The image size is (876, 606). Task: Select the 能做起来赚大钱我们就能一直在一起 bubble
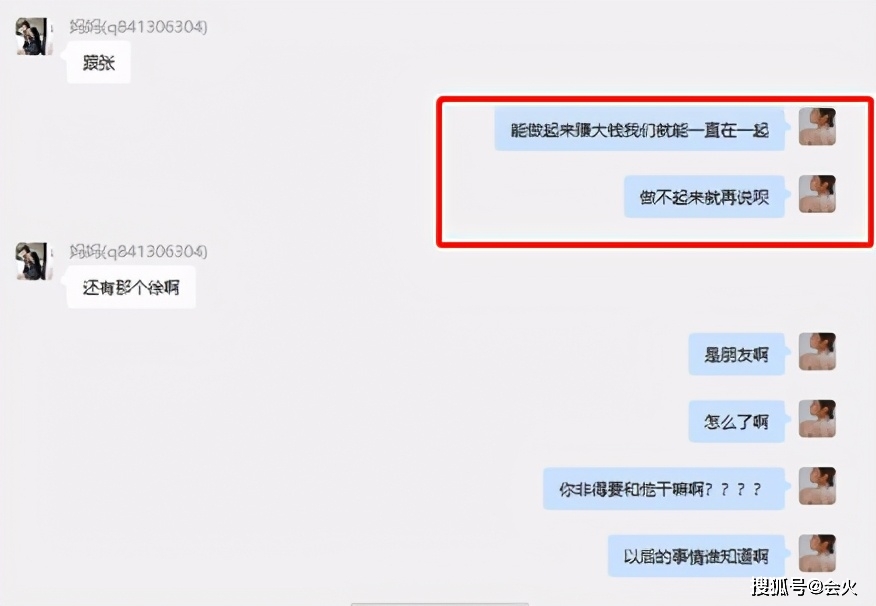640,130
